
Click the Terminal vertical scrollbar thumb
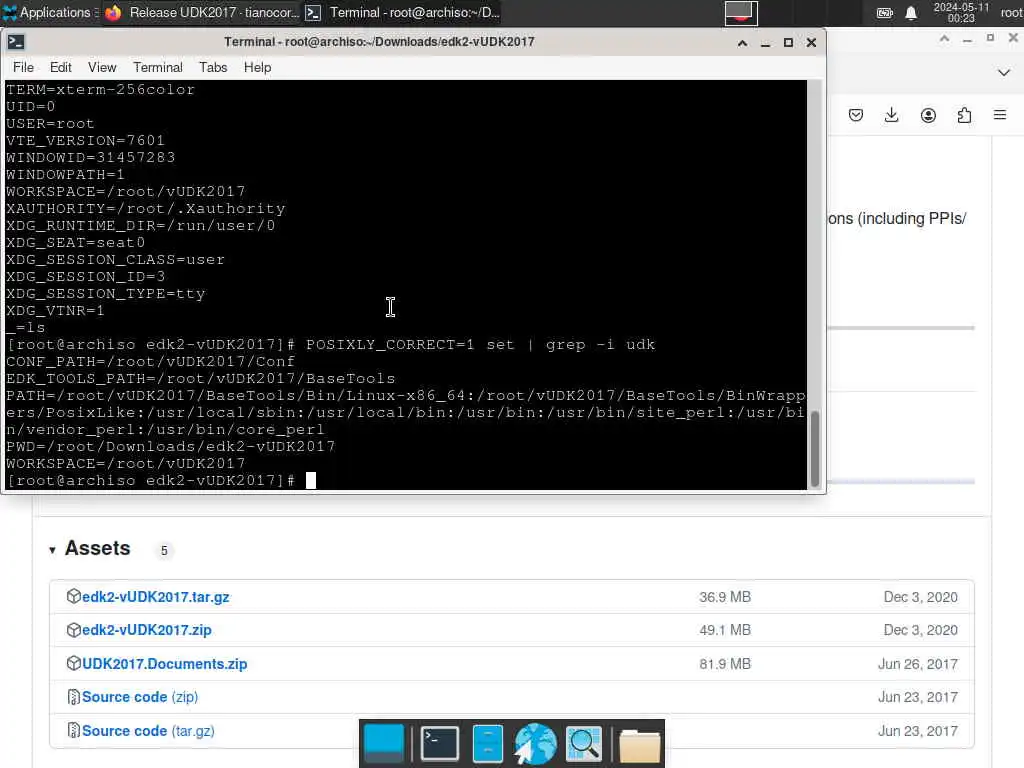pos(814,449)
